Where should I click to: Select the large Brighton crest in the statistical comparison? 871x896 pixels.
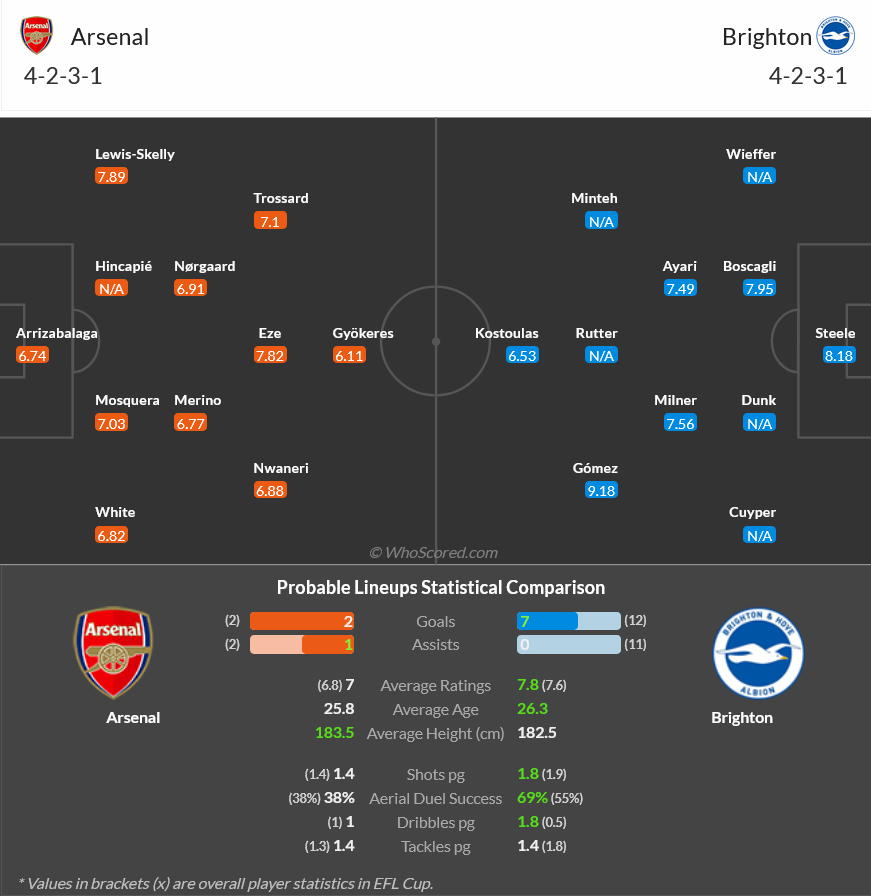point(758,652)
